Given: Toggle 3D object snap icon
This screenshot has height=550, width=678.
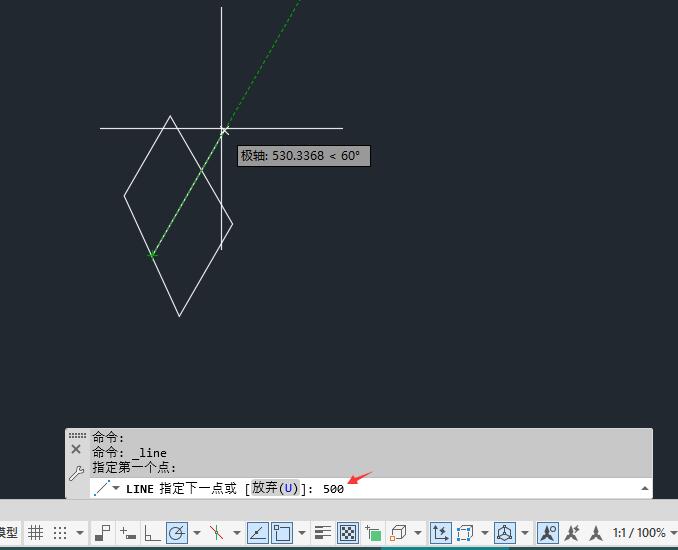Looking at the screenshot, I should 398,533.
